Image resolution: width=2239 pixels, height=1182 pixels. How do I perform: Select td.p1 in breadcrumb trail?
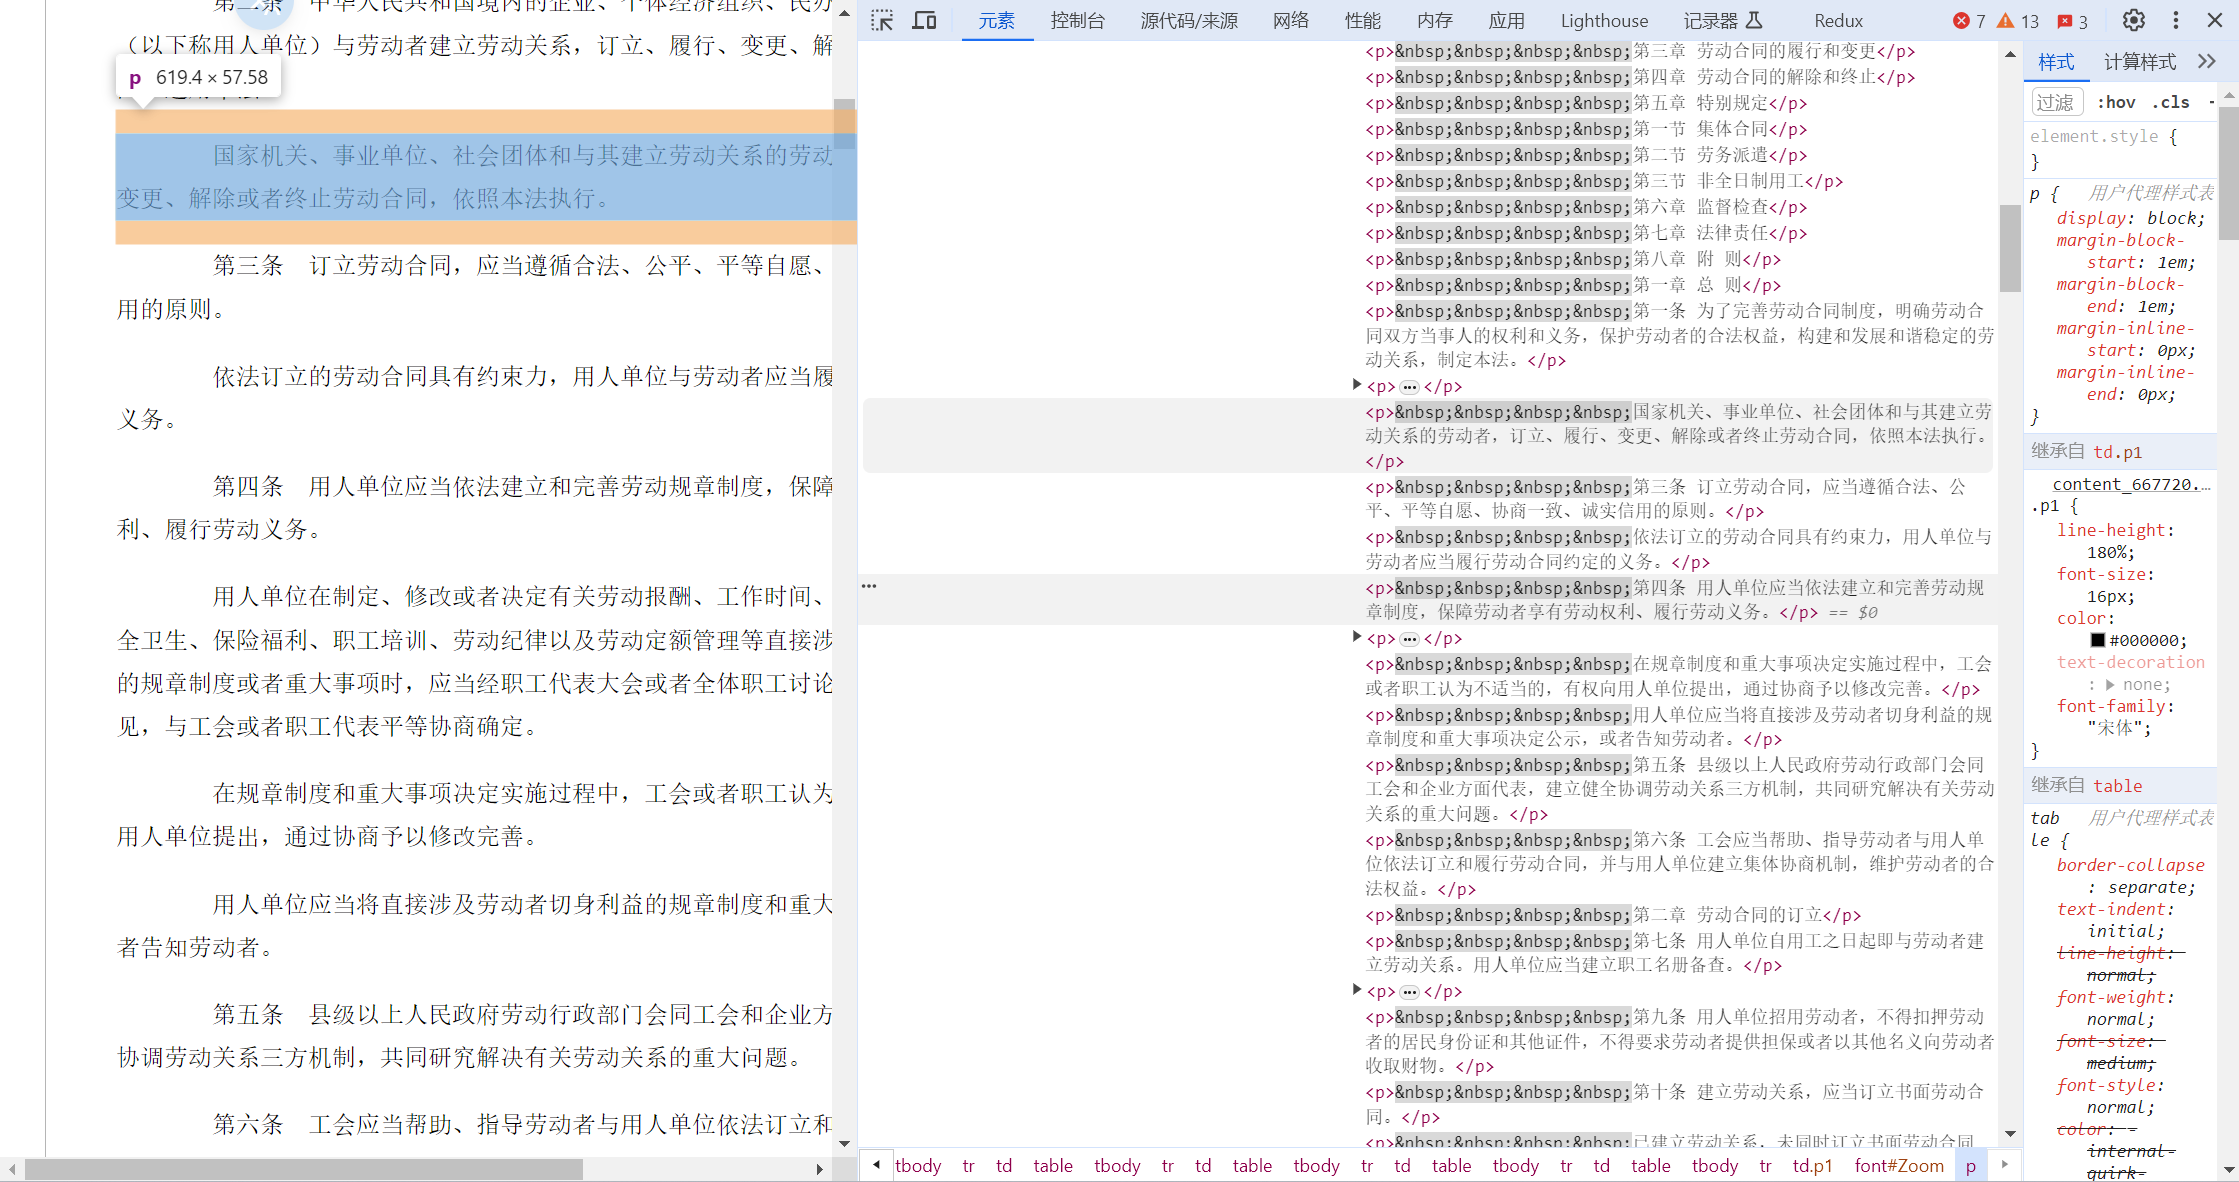tap(1812, 1165)
